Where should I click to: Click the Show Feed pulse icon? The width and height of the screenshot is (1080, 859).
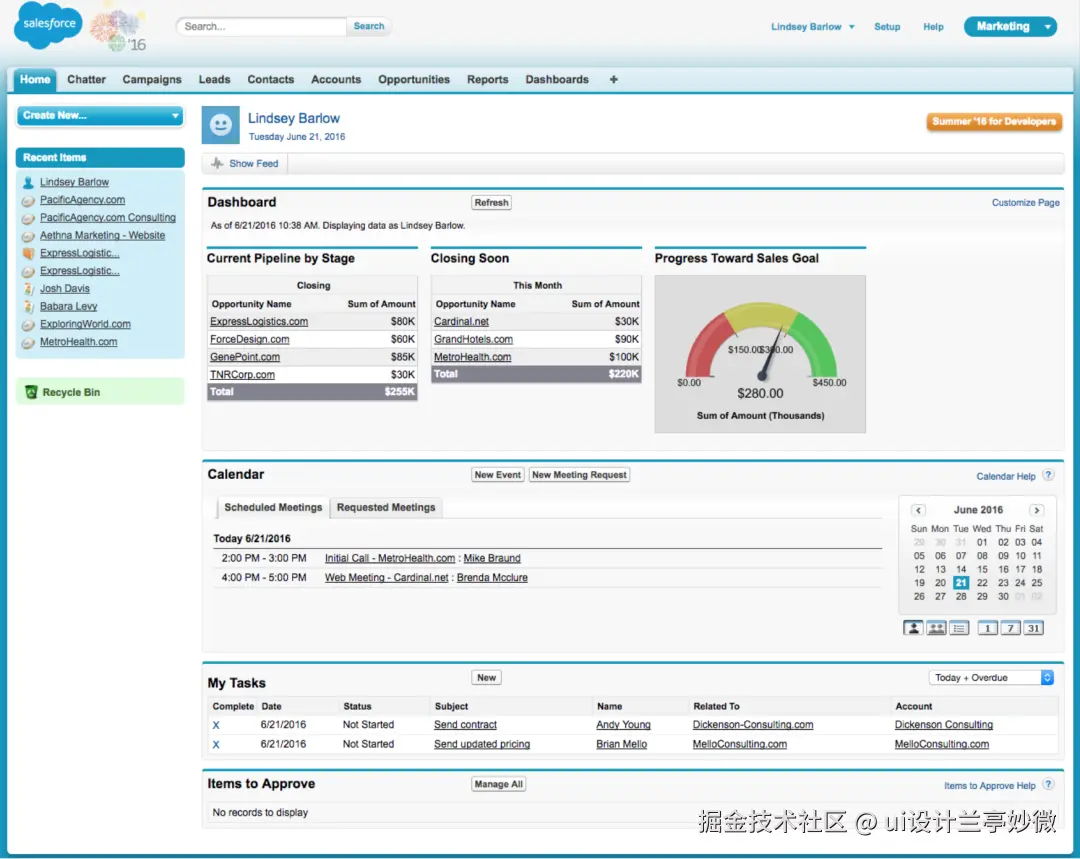pyautogui.click(x=217, y=163)
